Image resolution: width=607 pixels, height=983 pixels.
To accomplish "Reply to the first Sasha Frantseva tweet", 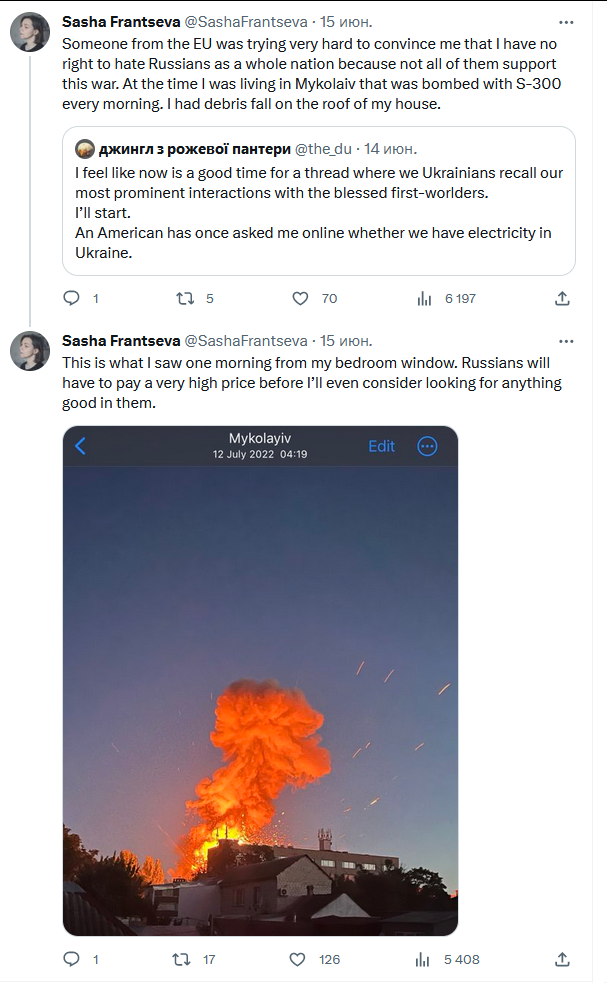I will 71,298.
